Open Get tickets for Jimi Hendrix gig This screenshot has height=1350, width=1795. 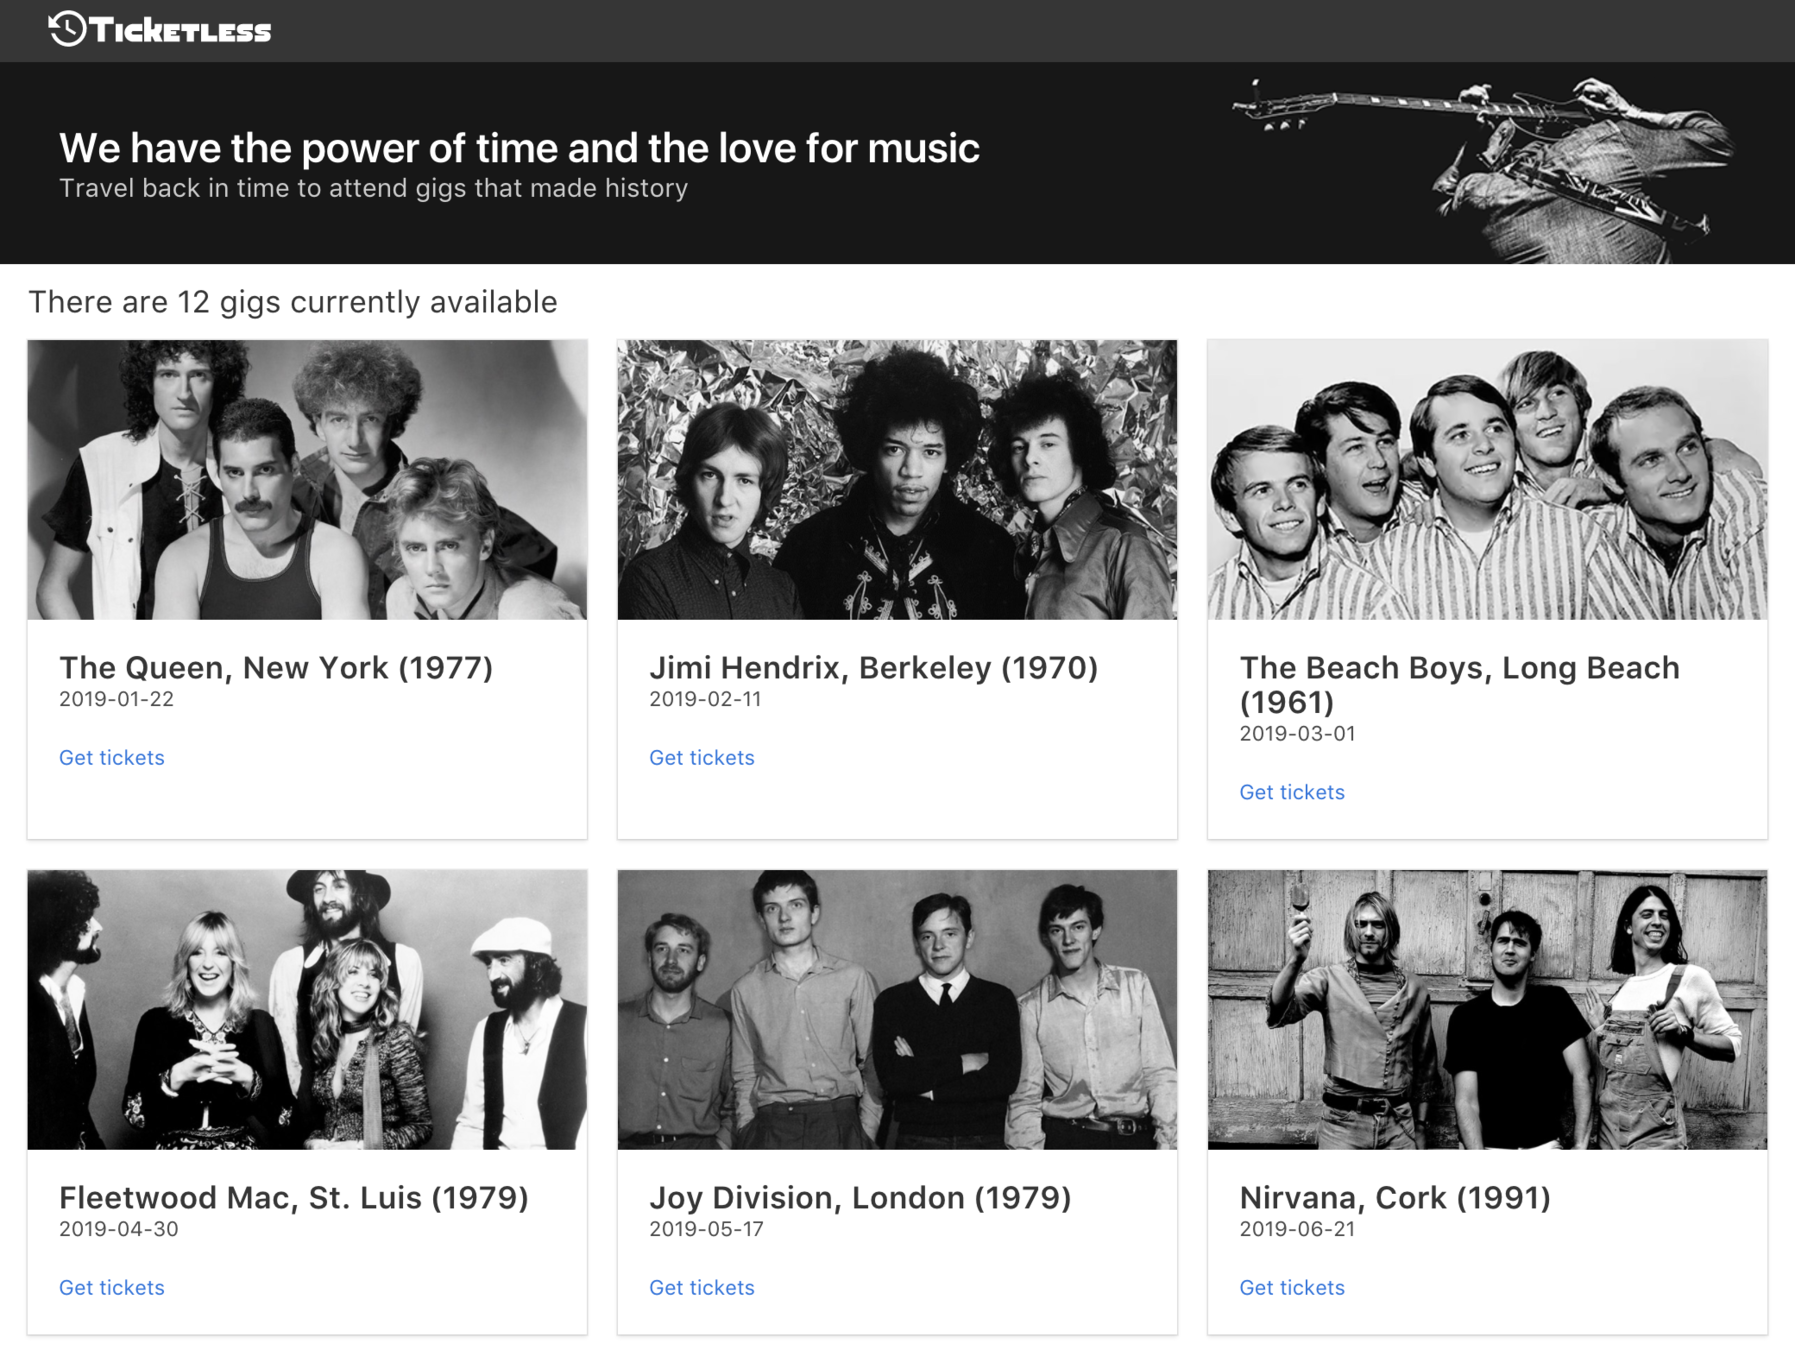pyautogui.click(x=702, y=758)
